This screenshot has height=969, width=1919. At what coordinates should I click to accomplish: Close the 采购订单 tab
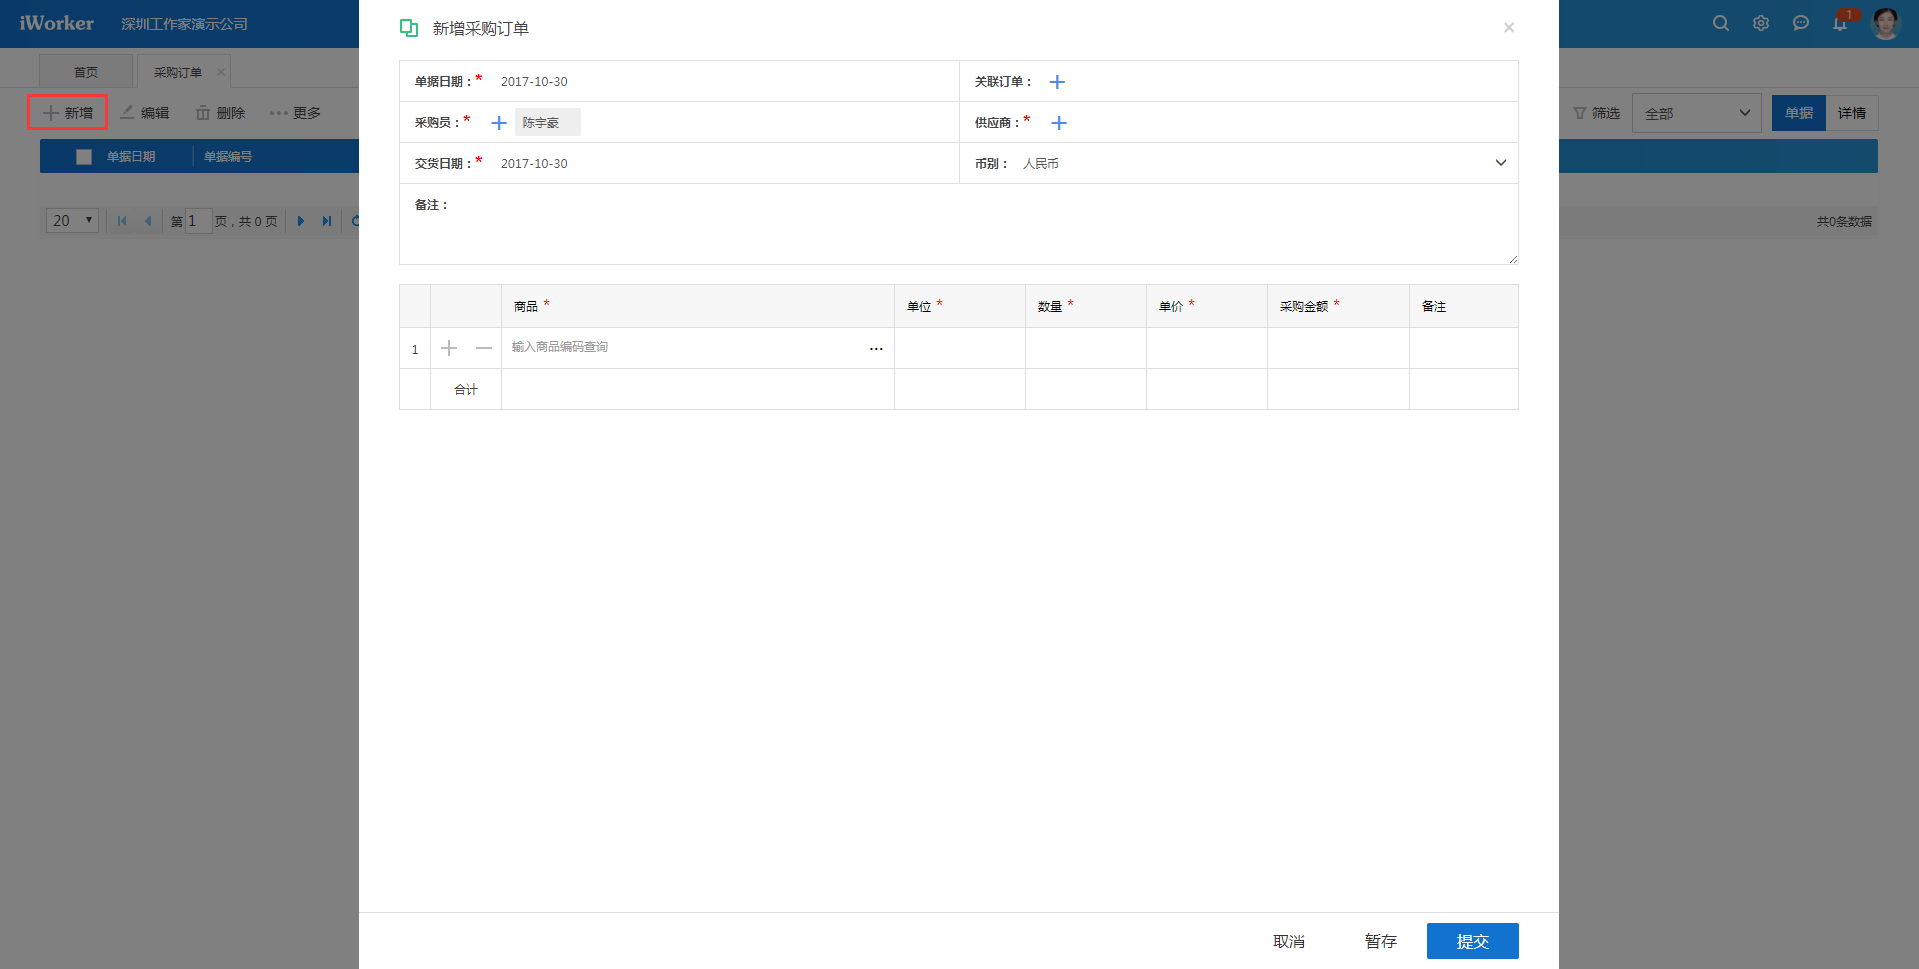[x=221, y=72]
